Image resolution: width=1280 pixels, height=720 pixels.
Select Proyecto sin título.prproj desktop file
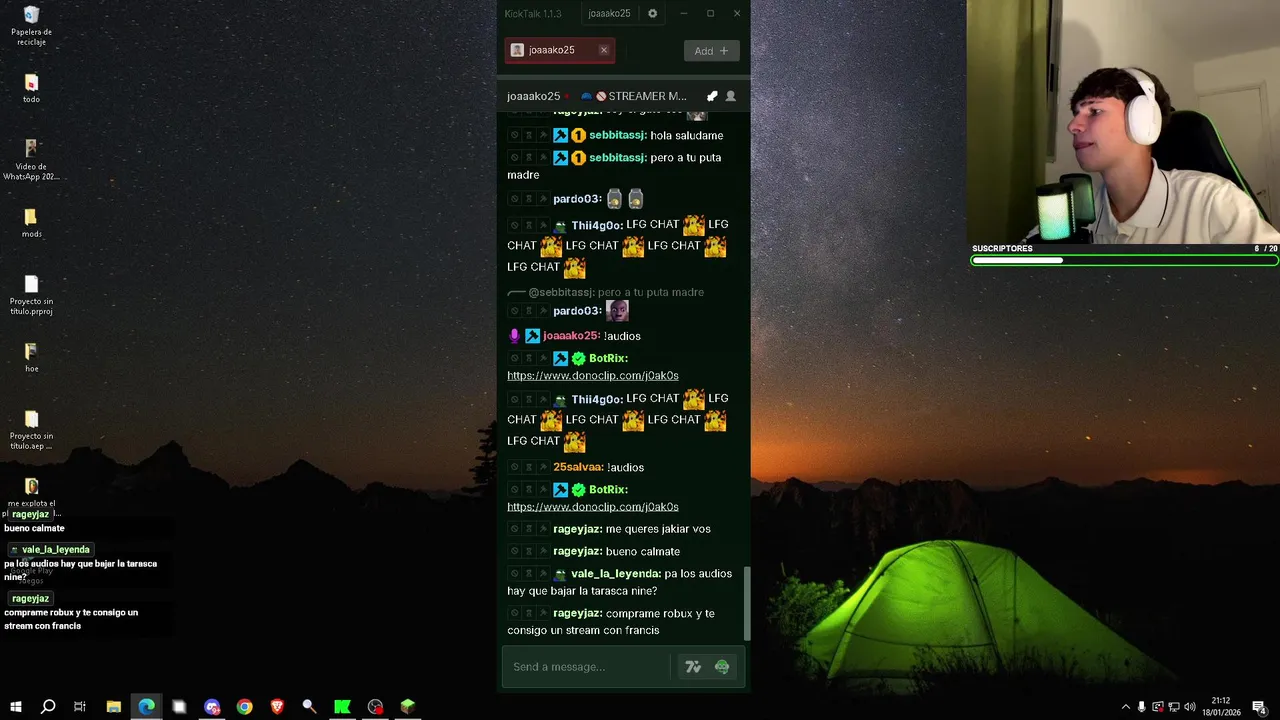tap(31, 295)
